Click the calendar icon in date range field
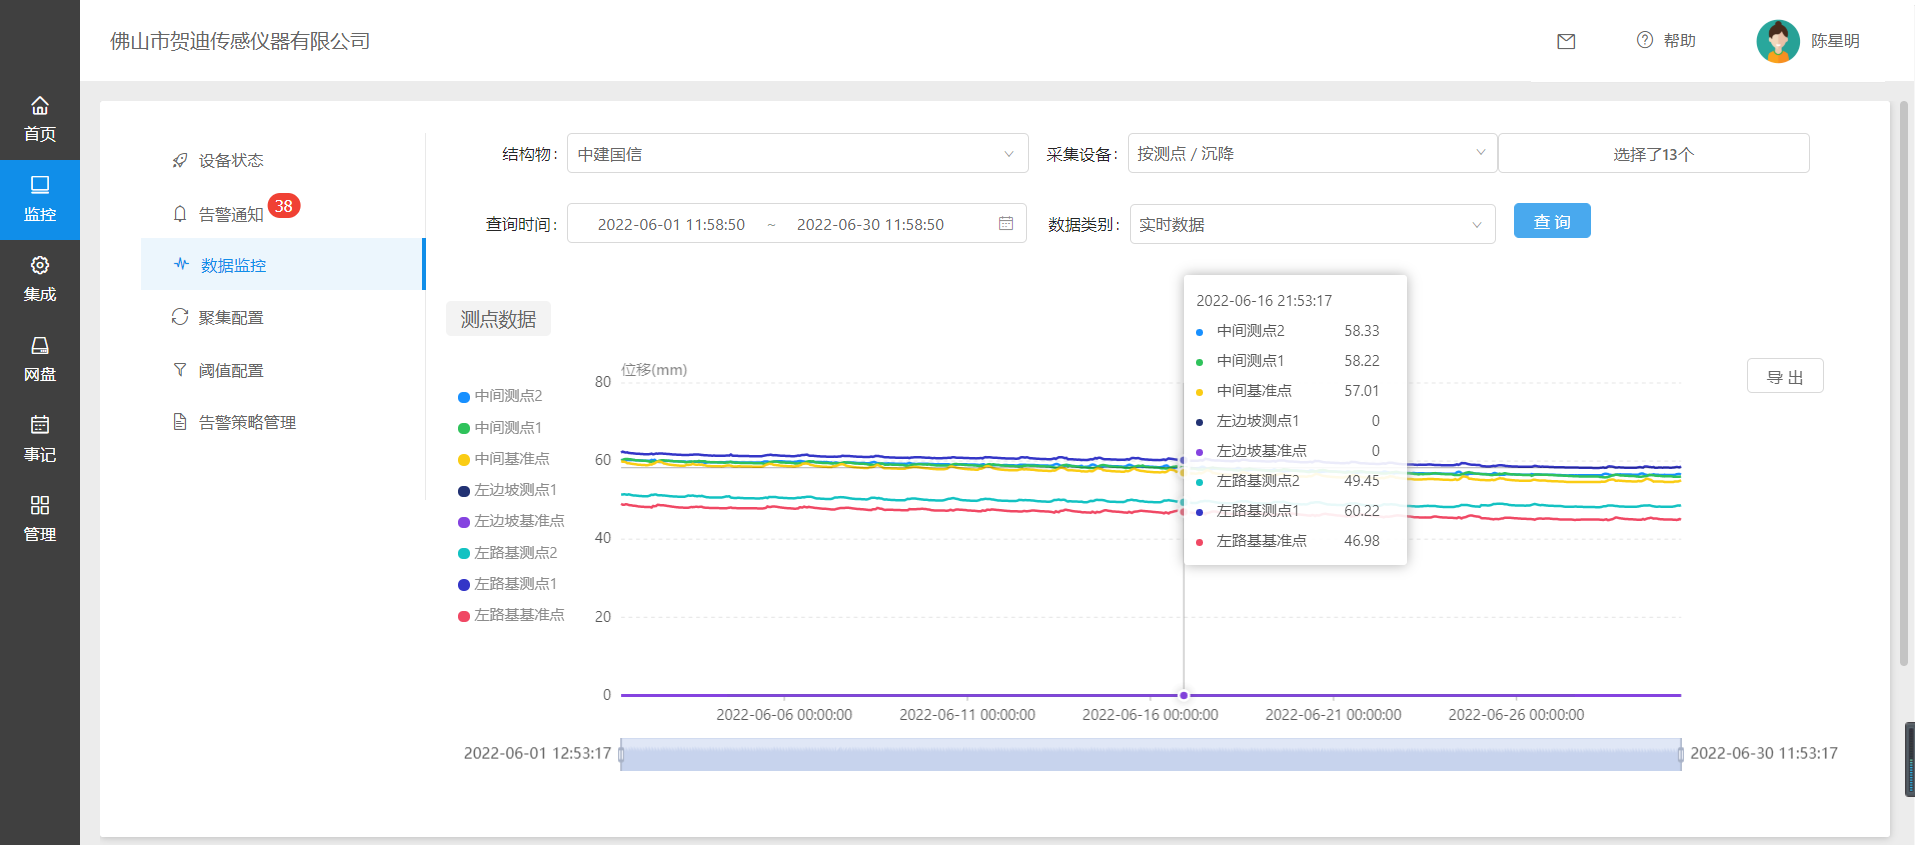The image size is (1915, 845). [x=1006, y=224]
